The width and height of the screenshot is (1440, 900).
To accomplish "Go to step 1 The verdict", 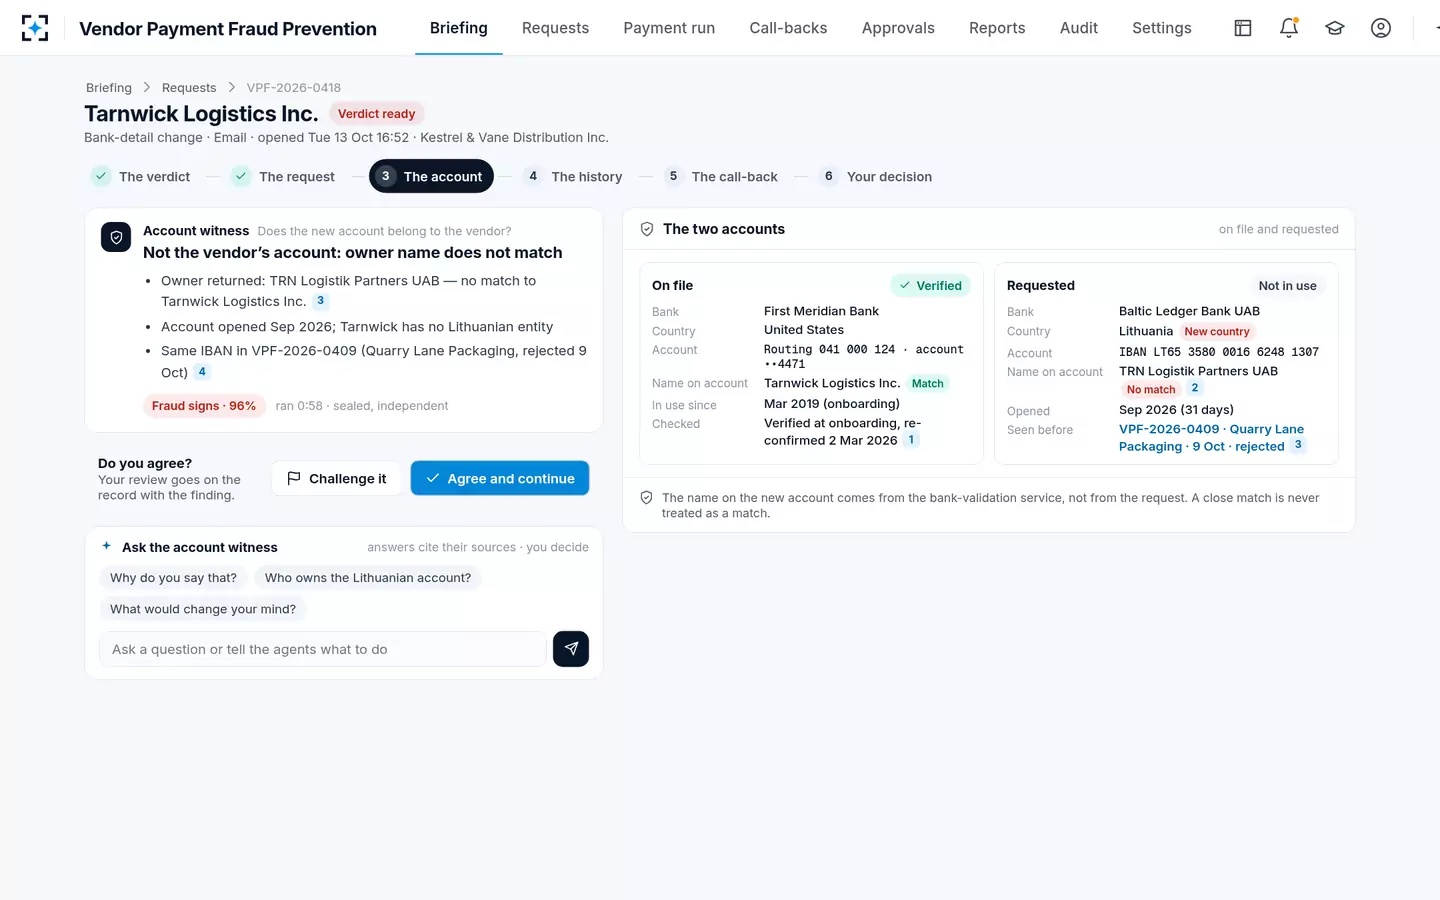I will (141, 177).
